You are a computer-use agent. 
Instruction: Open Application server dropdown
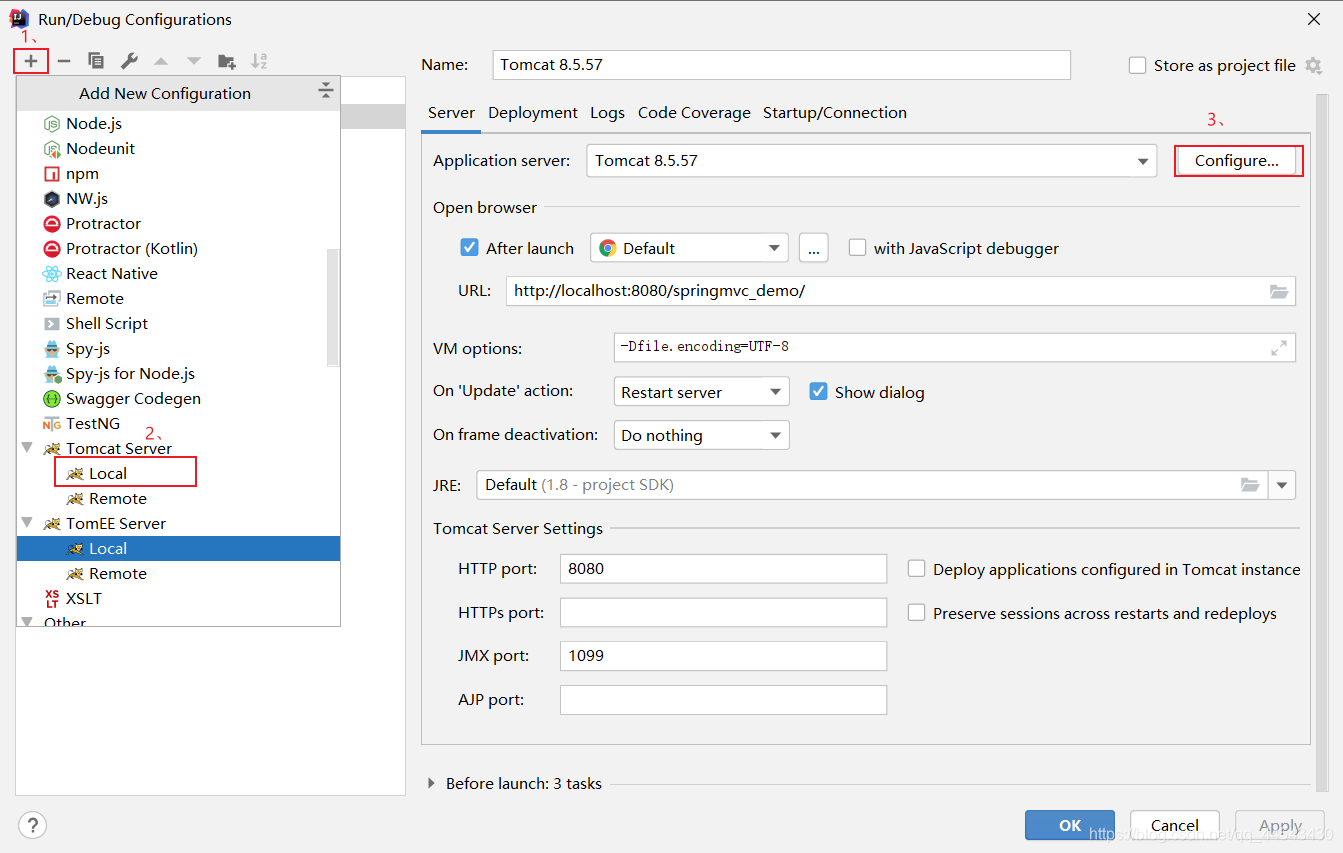coord(872,161)
